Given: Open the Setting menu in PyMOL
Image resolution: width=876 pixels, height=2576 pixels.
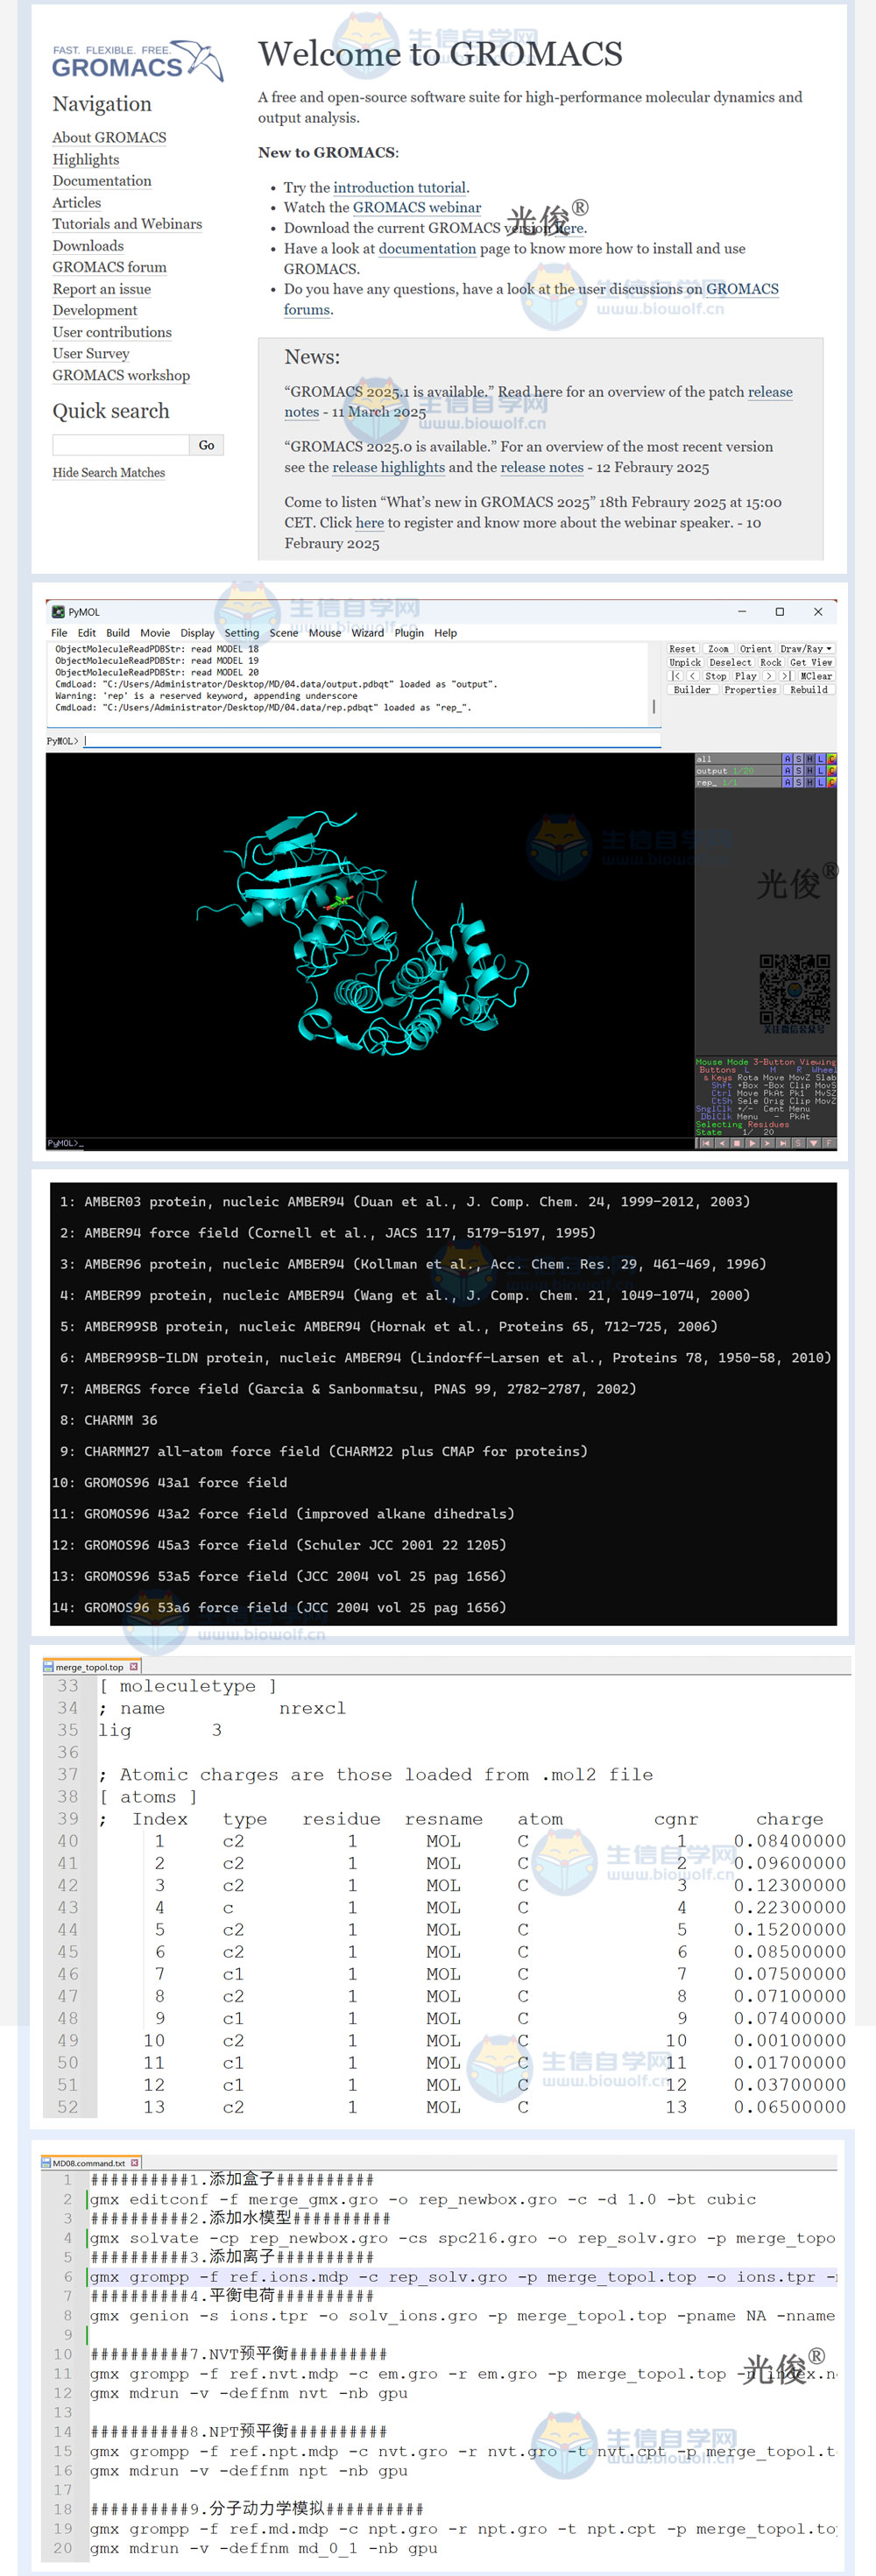Looking at the screenshot, I should click(x=241, y=633).
